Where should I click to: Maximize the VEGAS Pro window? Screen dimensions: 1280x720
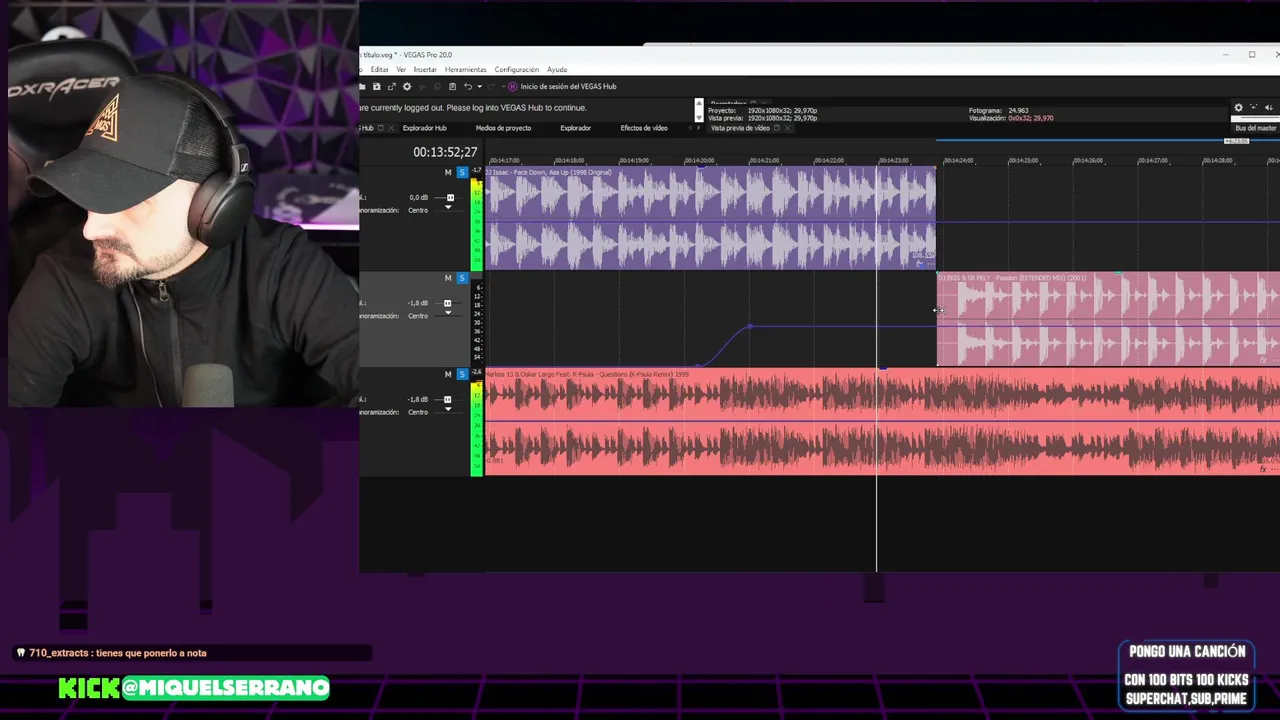[x=1252, y=54]
